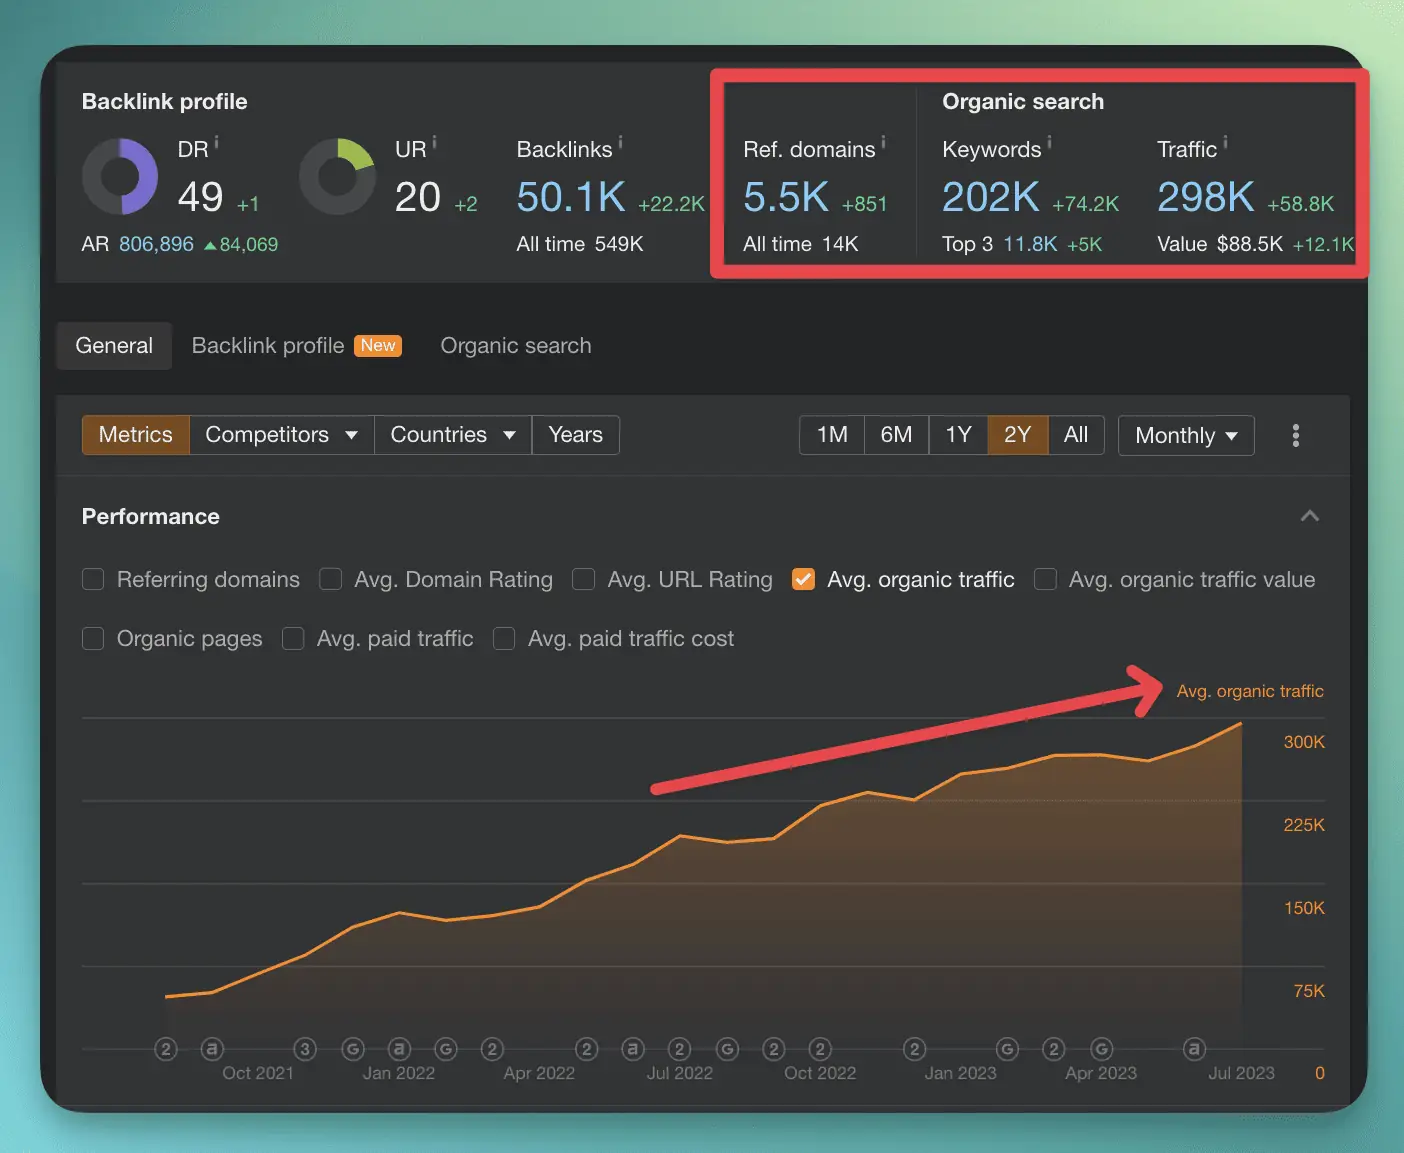This screenshot has width=1404, height=1153.
Task: Open the Competitors dropdown
Action: click(x=281, y=435)
